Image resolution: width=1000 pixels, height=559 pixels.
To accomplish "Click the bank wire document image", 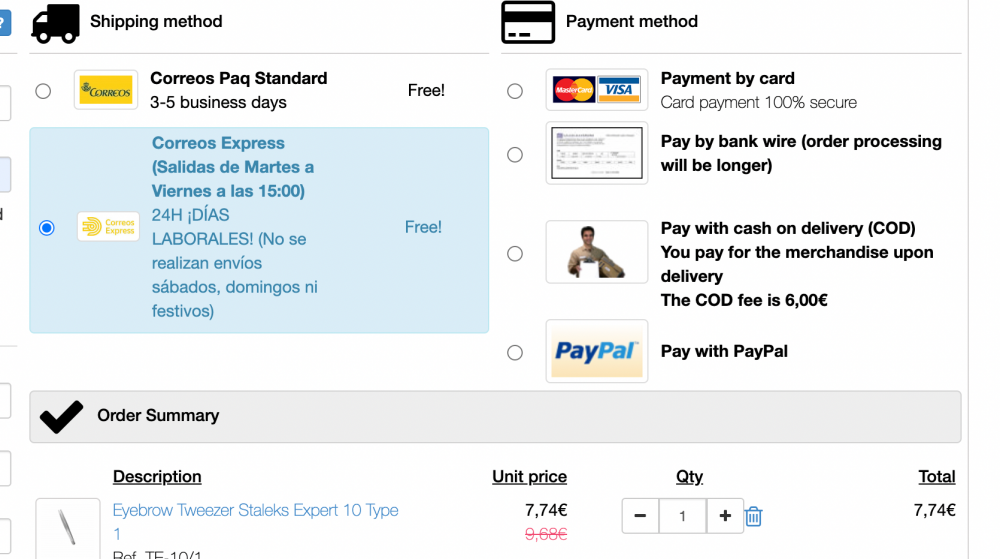I will pyautogui.click(x=596, y=153).
